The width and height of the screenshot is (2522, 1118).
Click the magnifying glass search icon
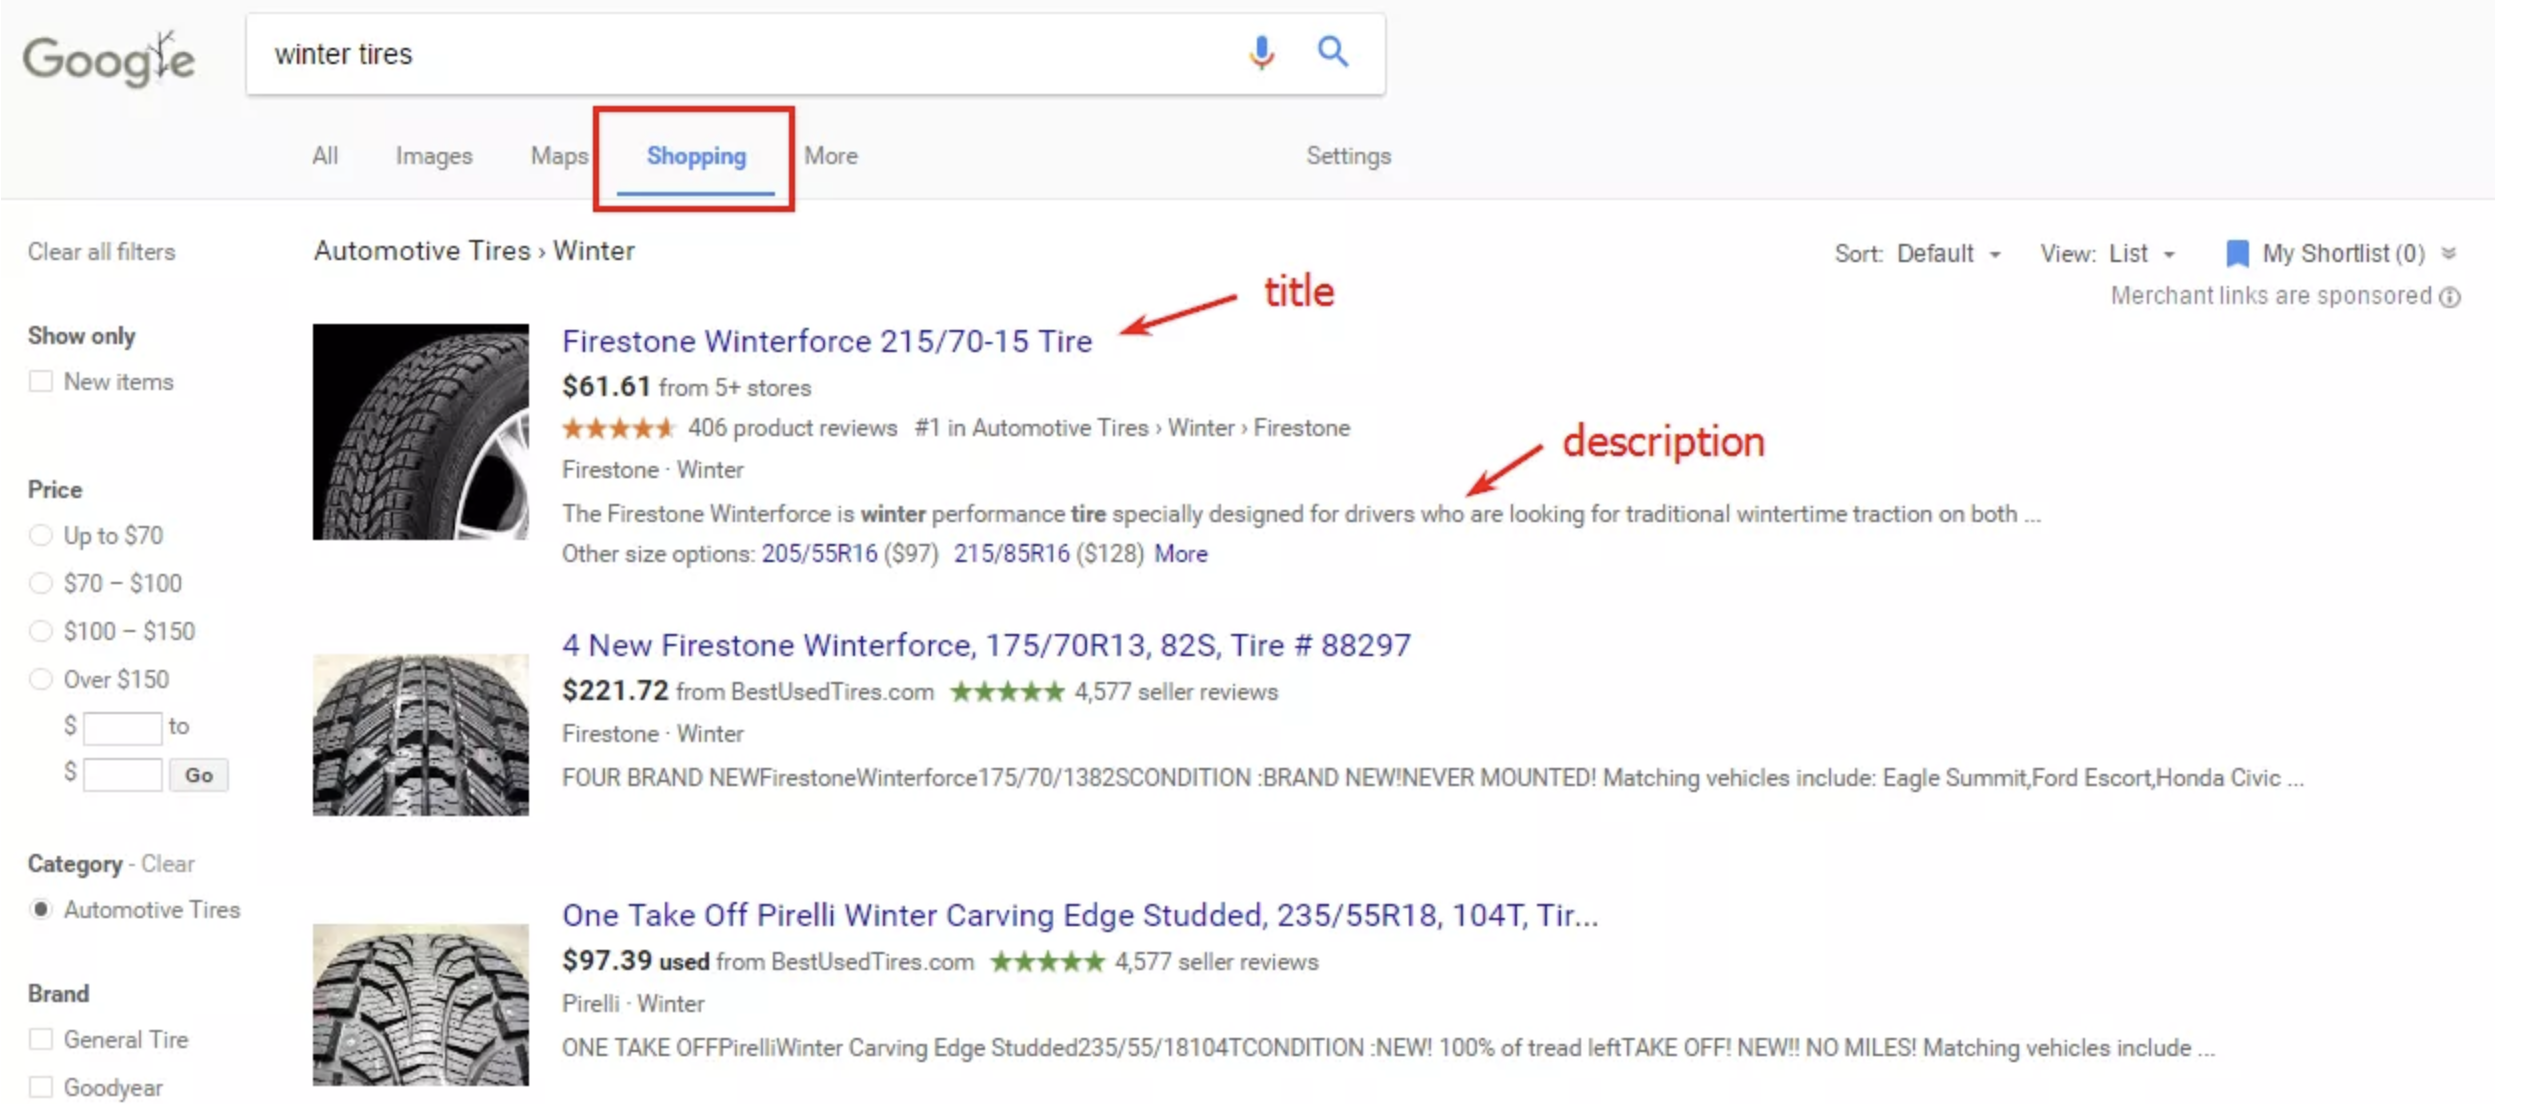(x=1333, y=51)
